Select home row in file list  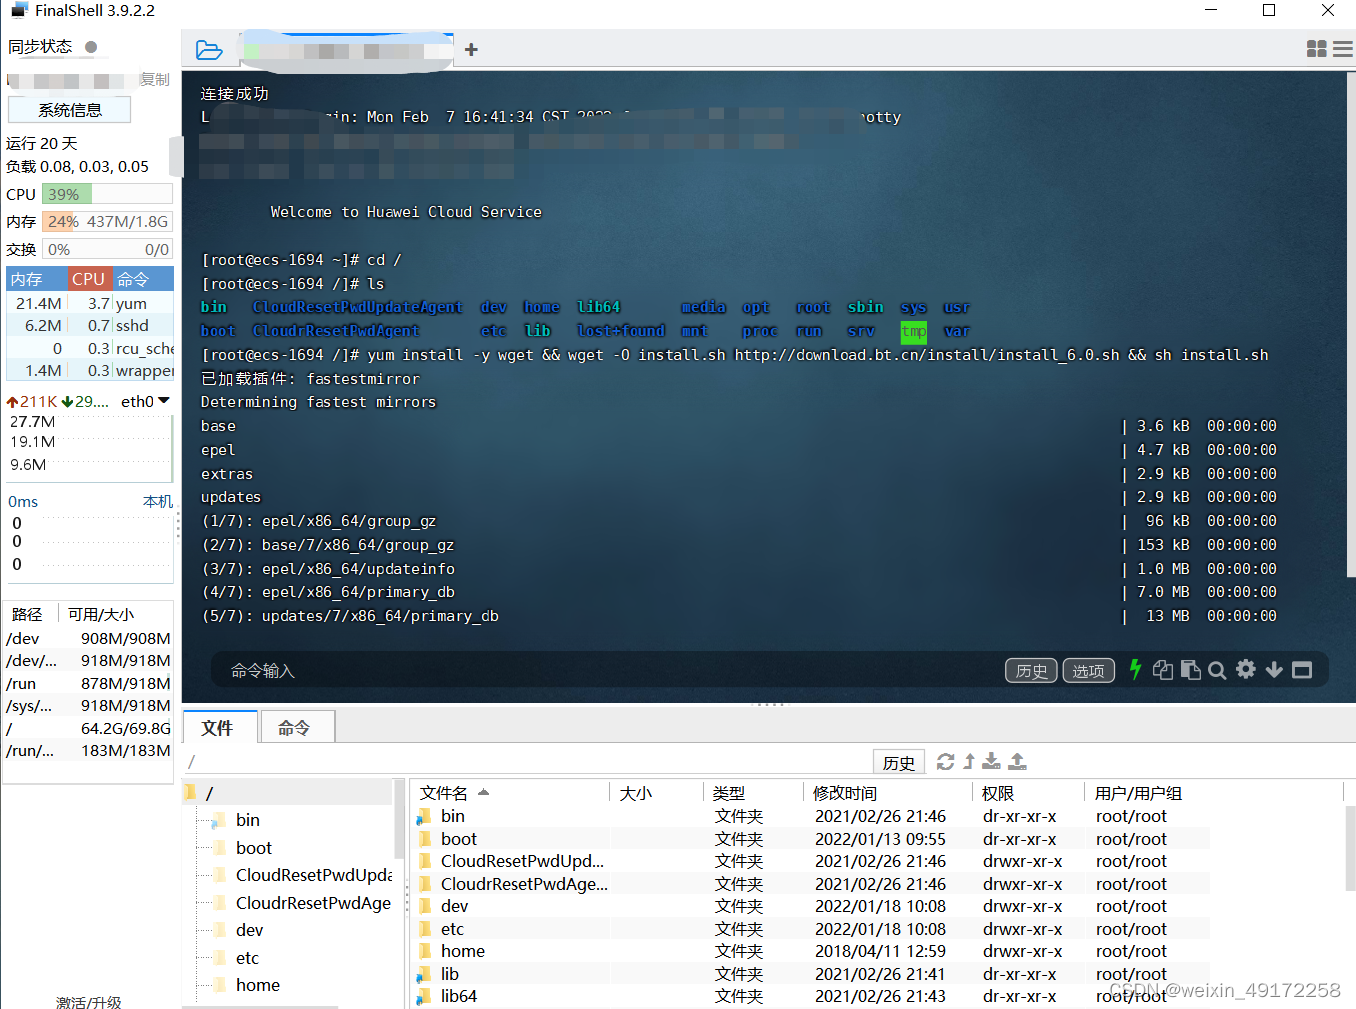pyautogui.click(x=810, y=951)
